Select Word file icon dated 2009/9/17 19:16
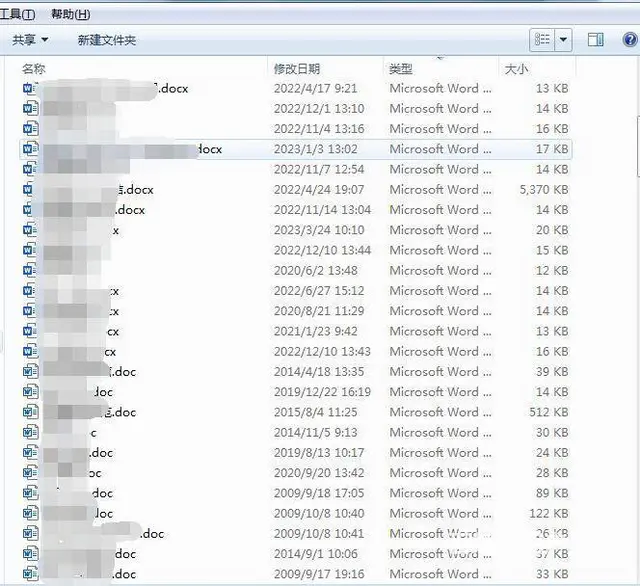640x586 pixels. (30, 574)
